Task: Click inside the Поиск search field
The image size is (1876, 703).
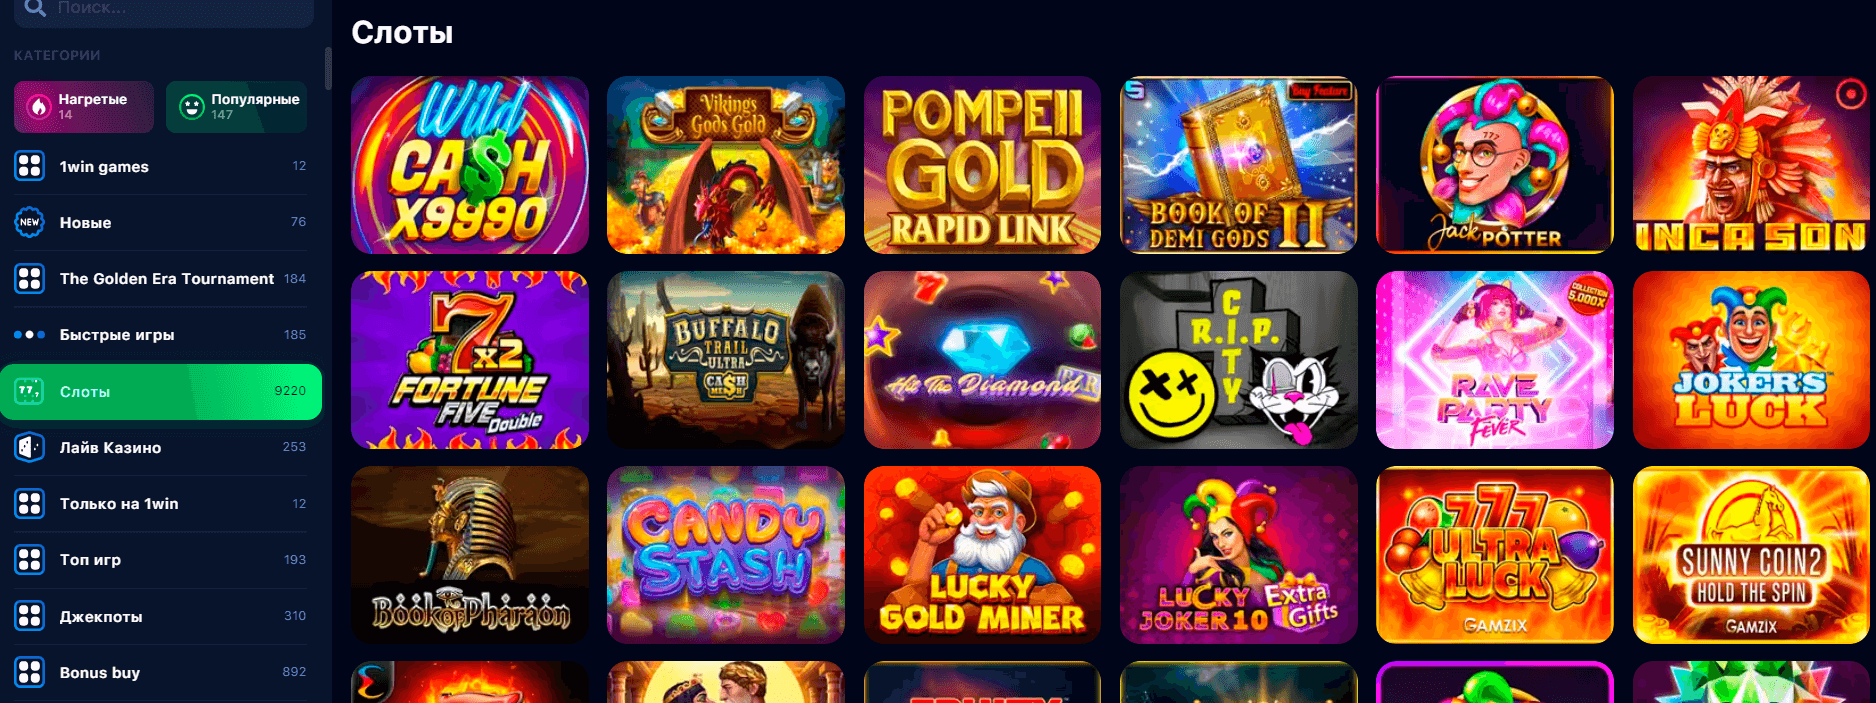Action: click(x=164, y=10)
